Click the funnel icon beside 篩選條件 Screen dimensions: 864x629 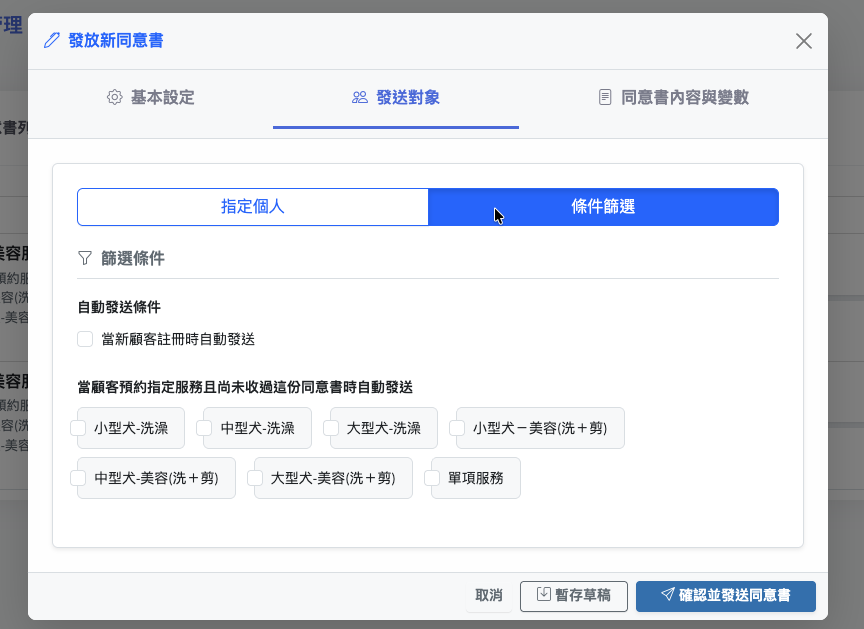pyautogui.click(x=85, y=258)
